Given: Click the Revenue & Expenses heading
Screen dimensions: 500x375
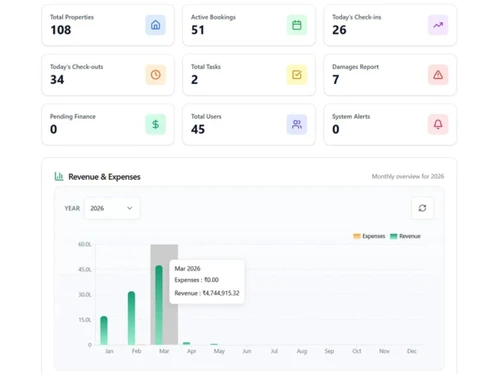Looking at the screenshot, I should click(104, 177).
